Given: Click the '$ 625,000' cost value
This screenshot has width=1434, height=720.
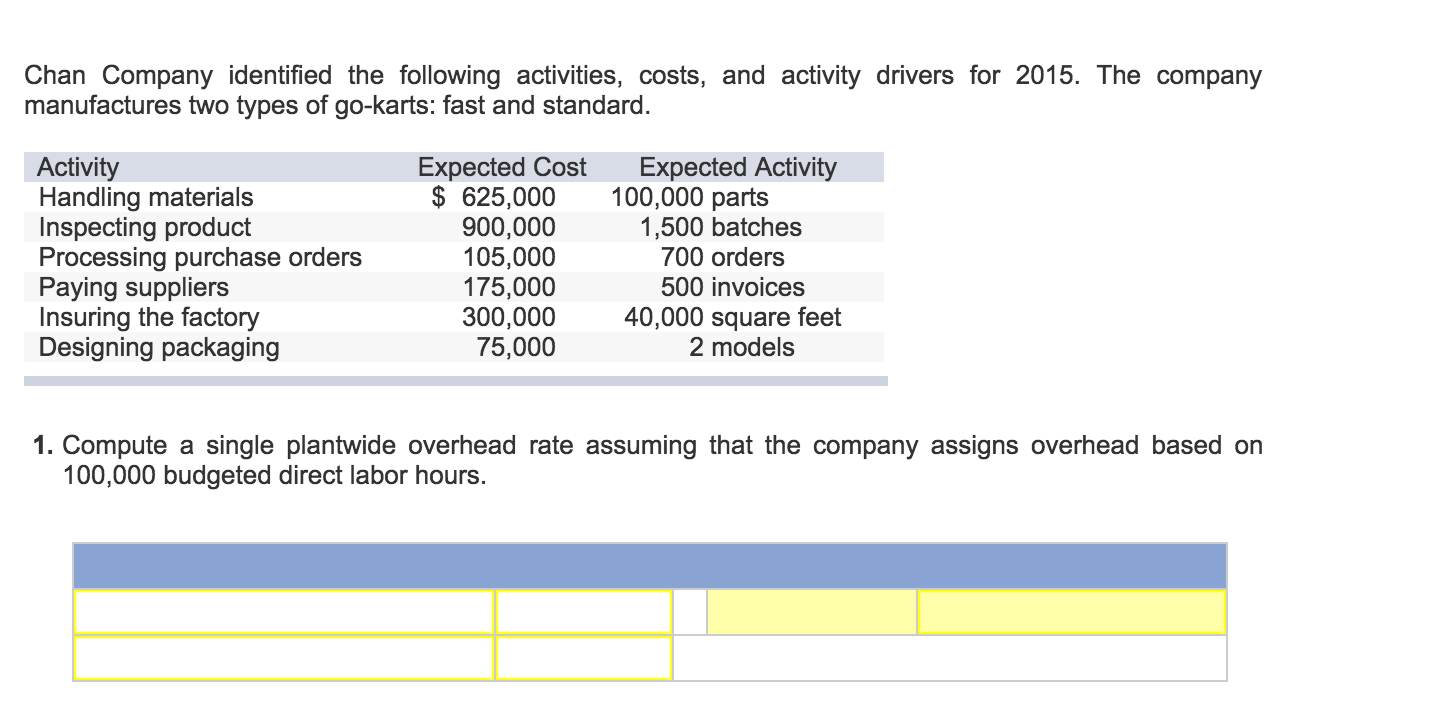Looking at the screenshot, I should tap(494, 197).
